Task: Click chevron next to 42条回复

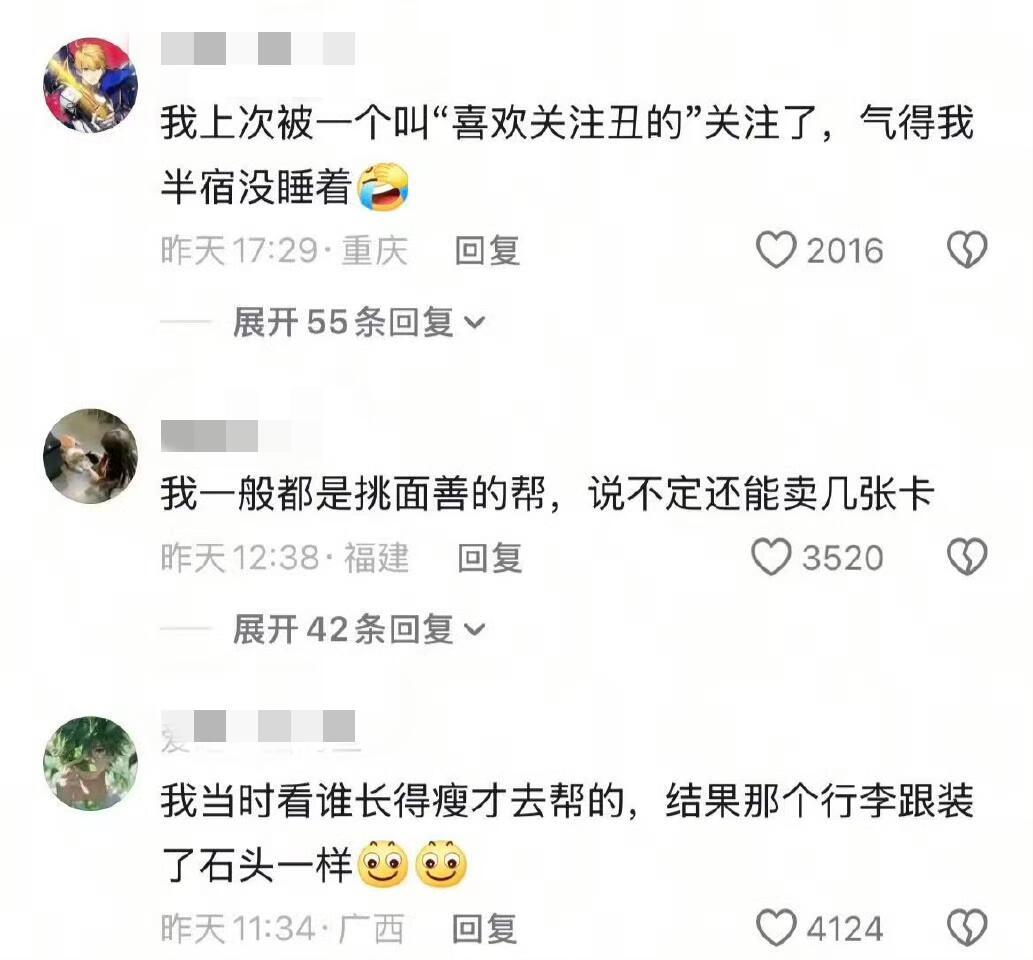Action: pyautogui.click(x=474, y=630)
